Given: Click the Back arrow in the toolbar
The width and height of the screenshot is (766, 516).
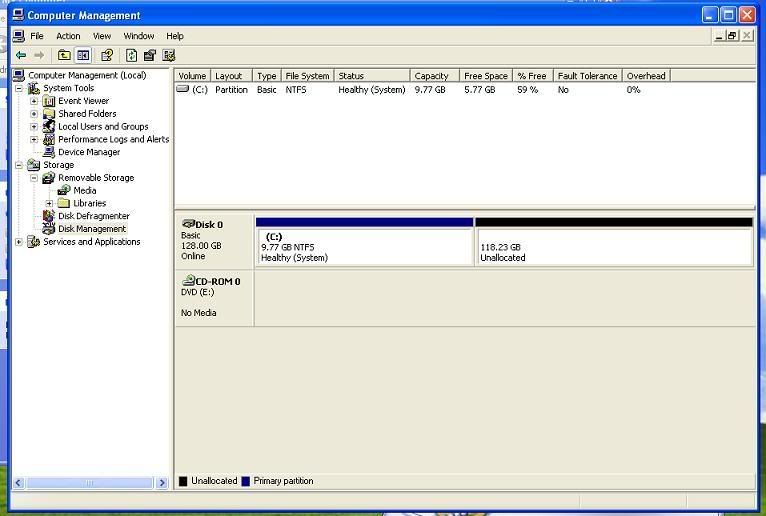Looking at the screenshot, I should (20, 56).
